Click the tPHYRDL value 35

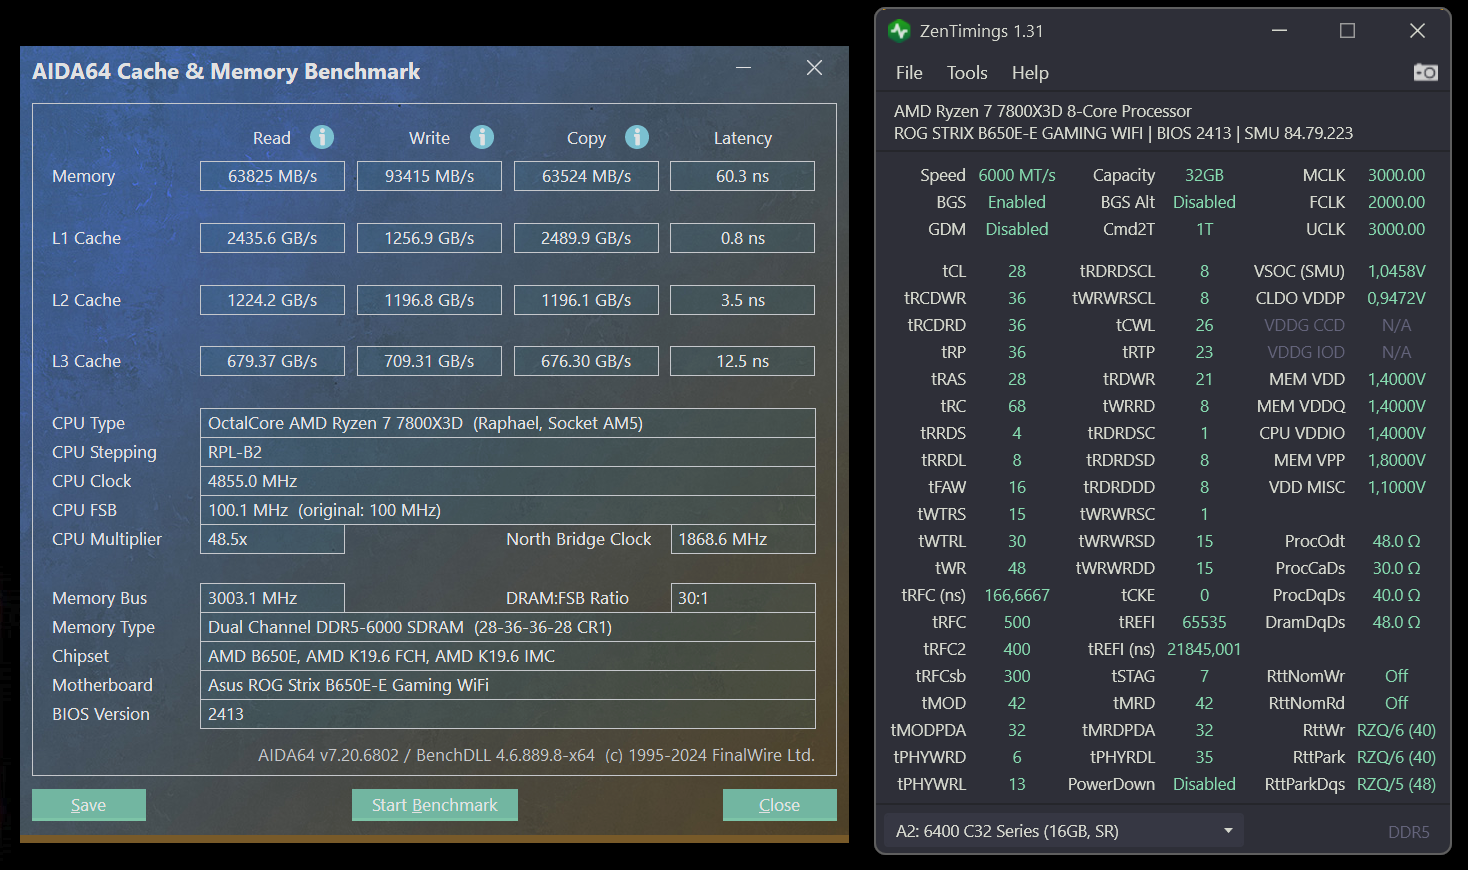click(1204, 757)
